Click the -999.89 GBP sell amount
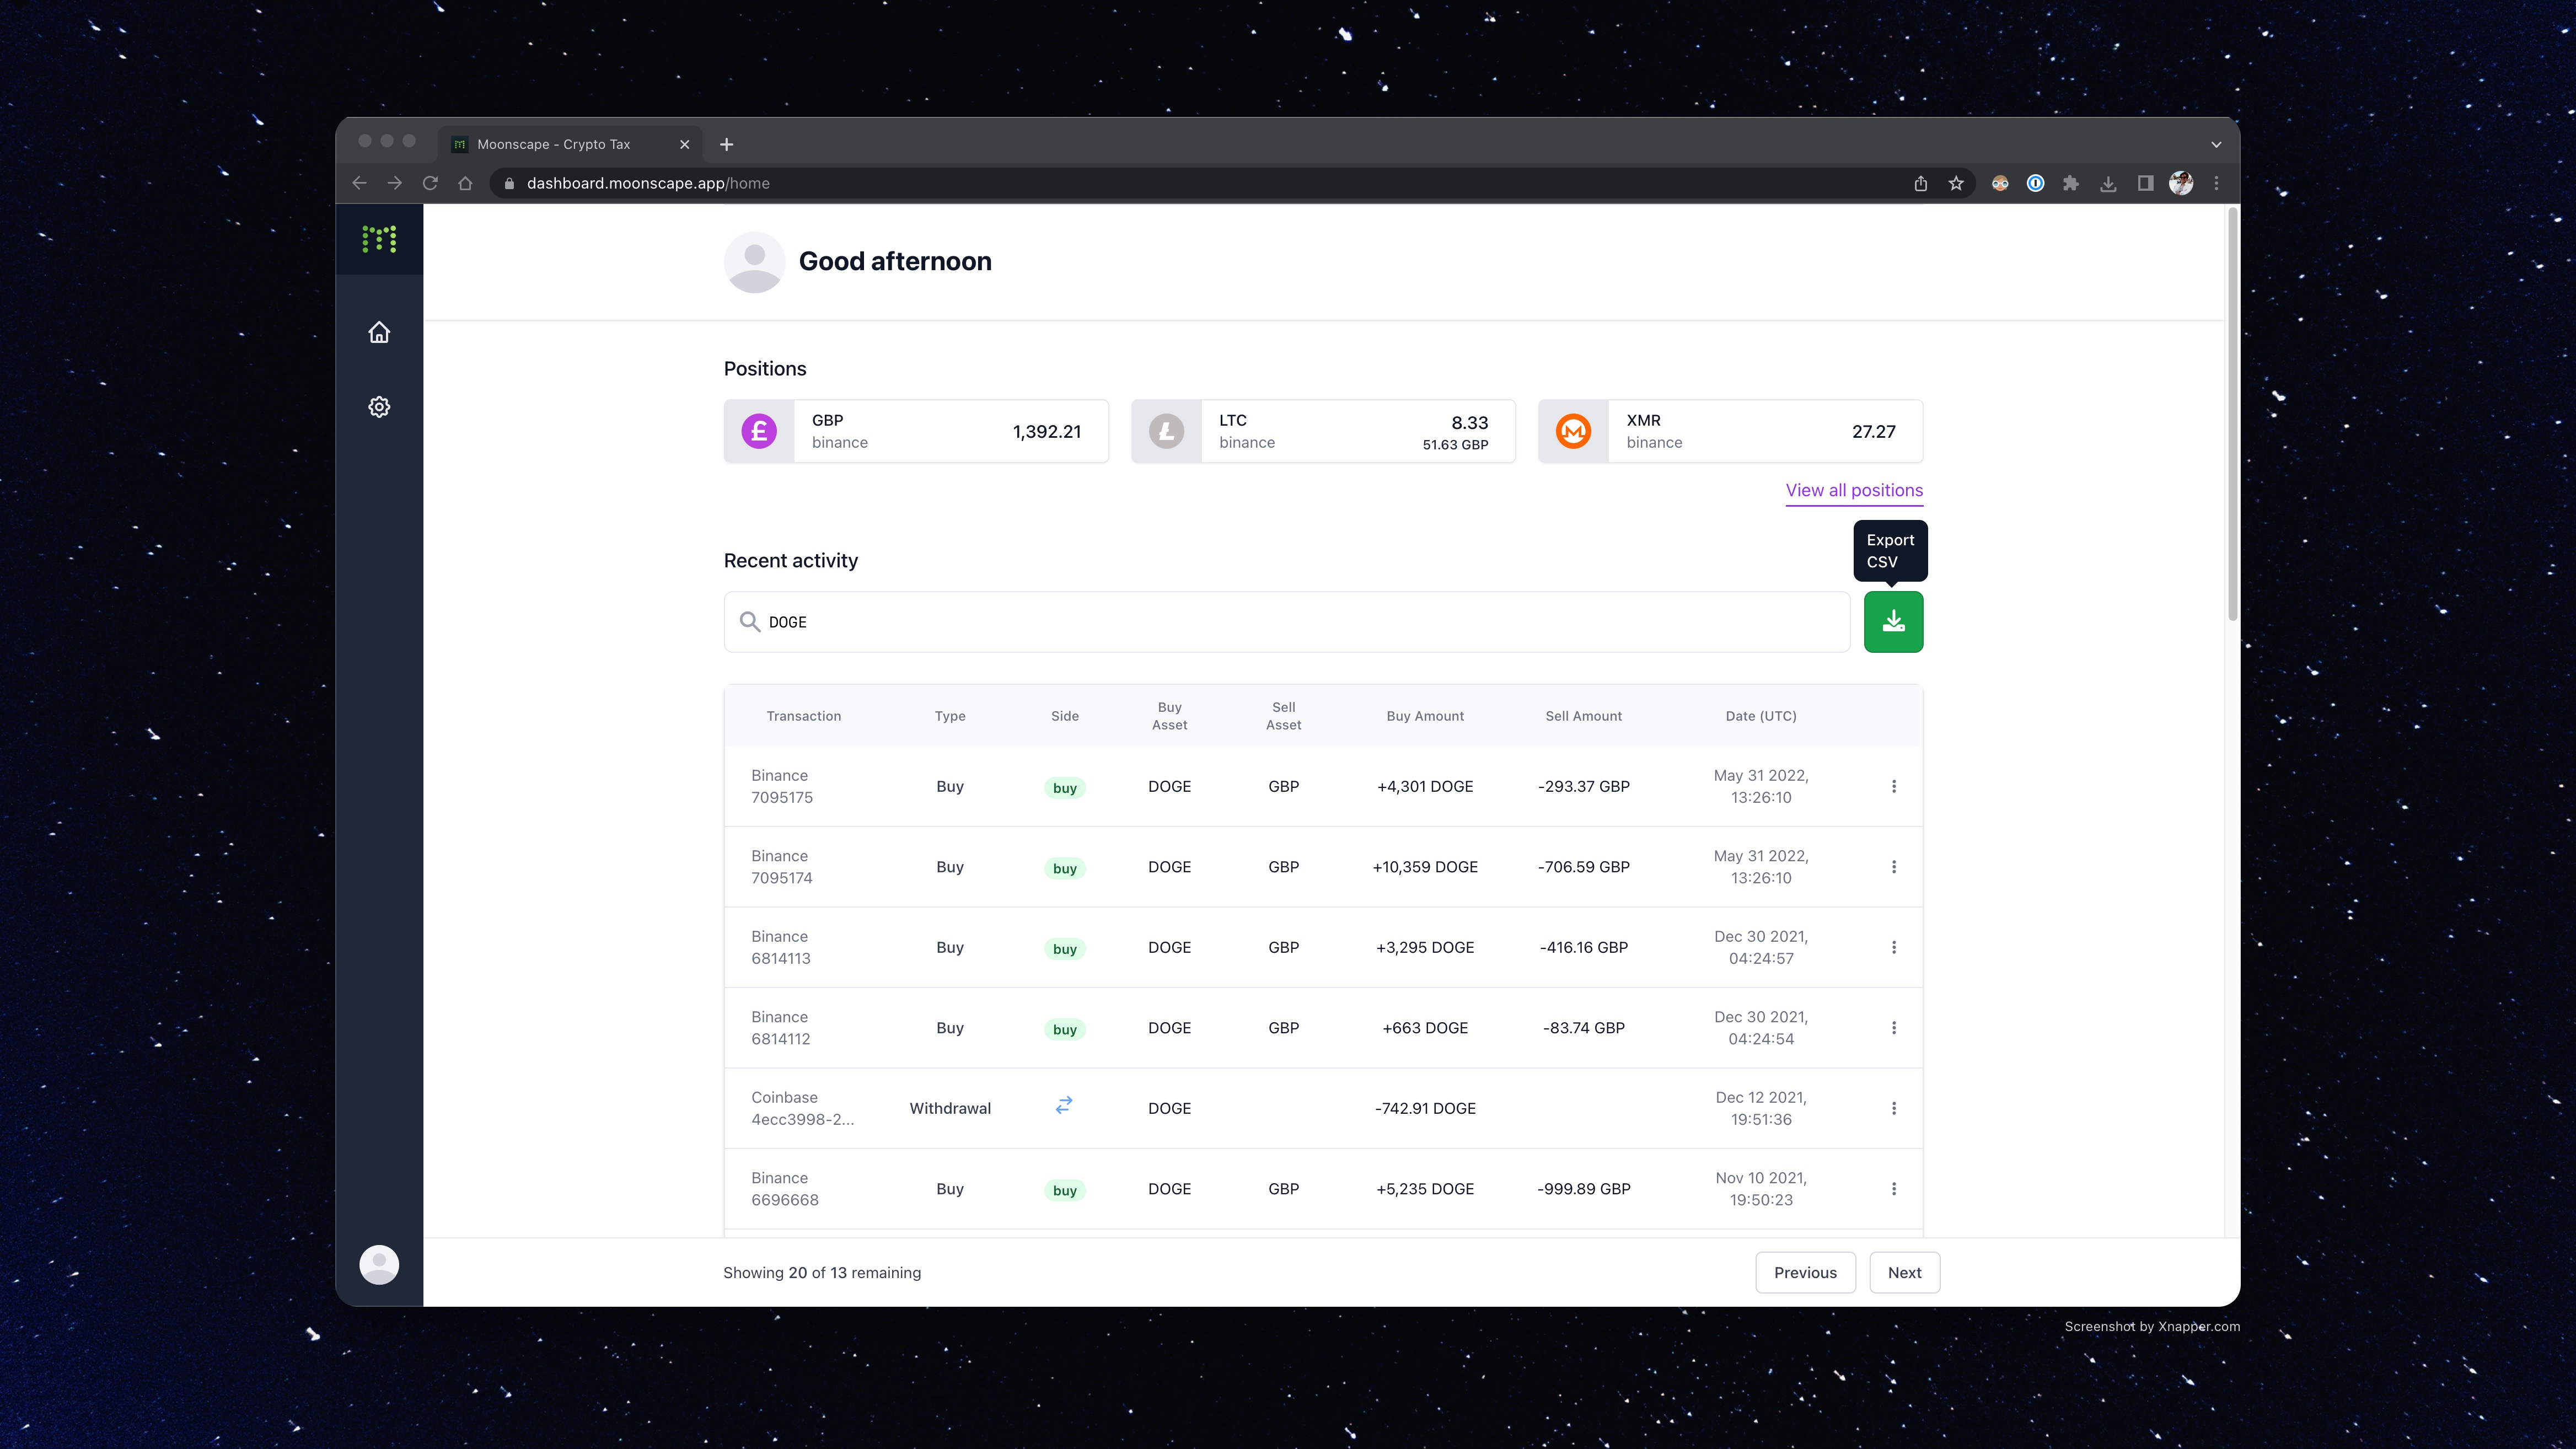 (1583, 1189)
